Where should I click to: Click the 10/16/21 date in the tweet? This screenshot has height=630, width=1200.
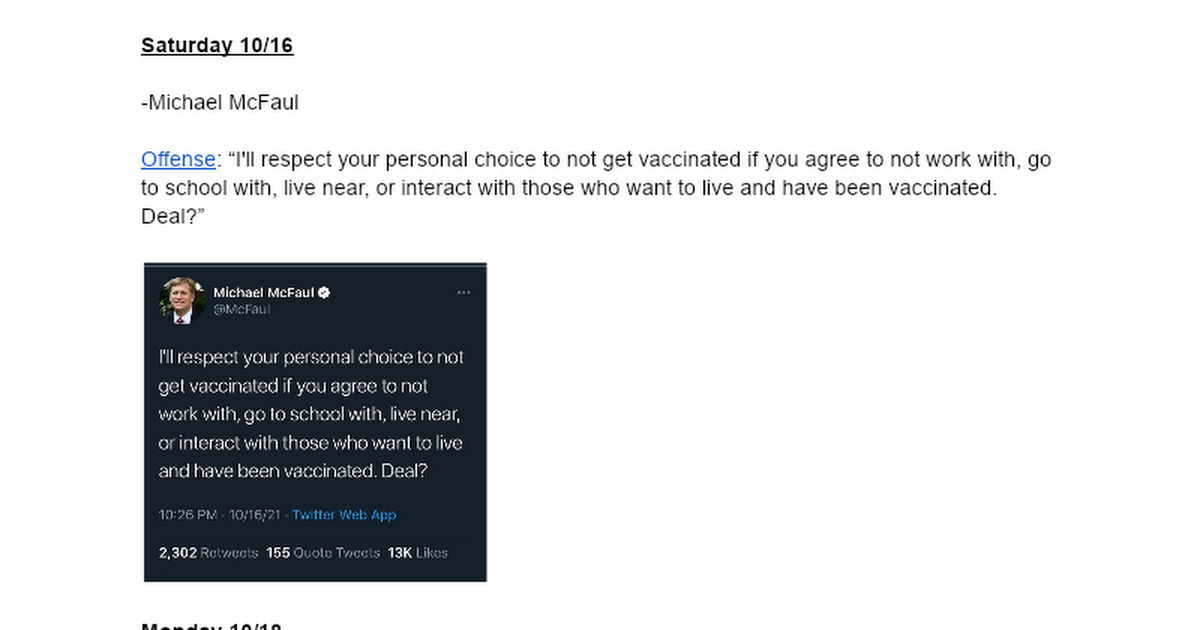pos(254,515)
